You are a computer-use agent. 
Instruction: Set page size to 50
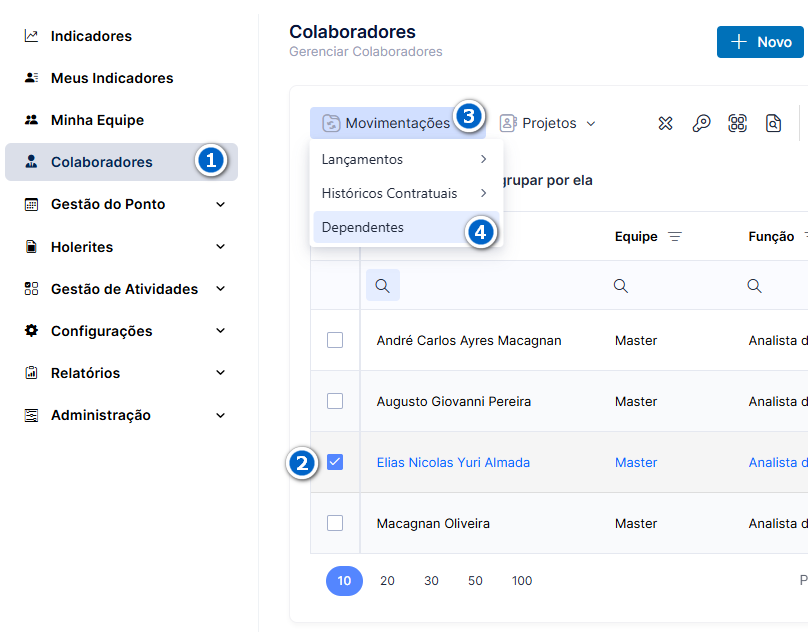tap(475, 581)
